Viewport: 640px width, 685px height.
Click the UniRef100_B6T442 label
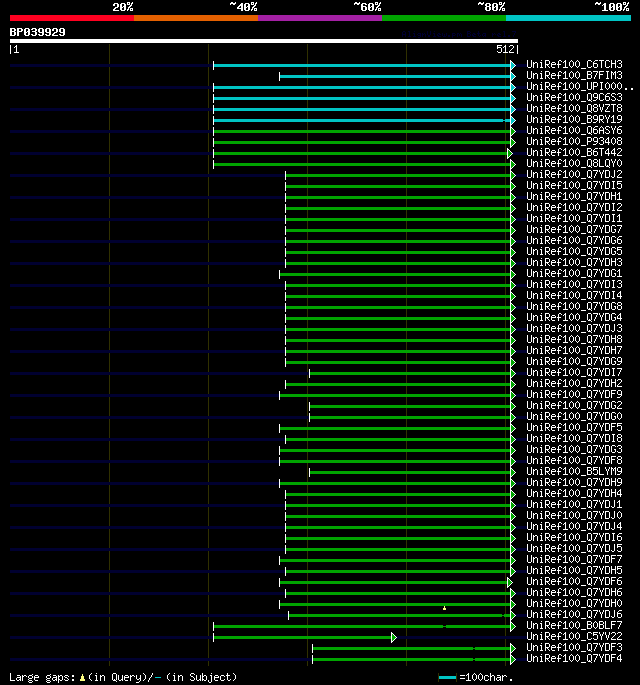pos(574,152)
